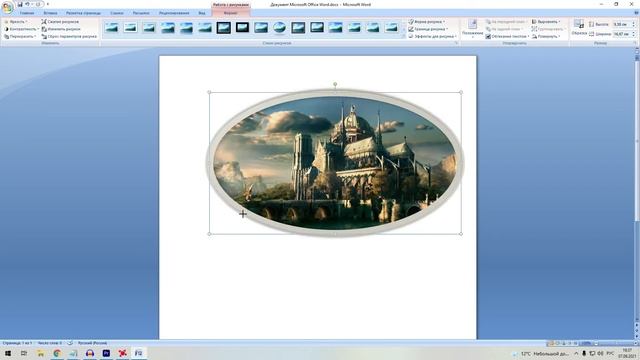Screen dimensions: 640x360
Task: Select the Обрезка crop tool
Action: 579,27
